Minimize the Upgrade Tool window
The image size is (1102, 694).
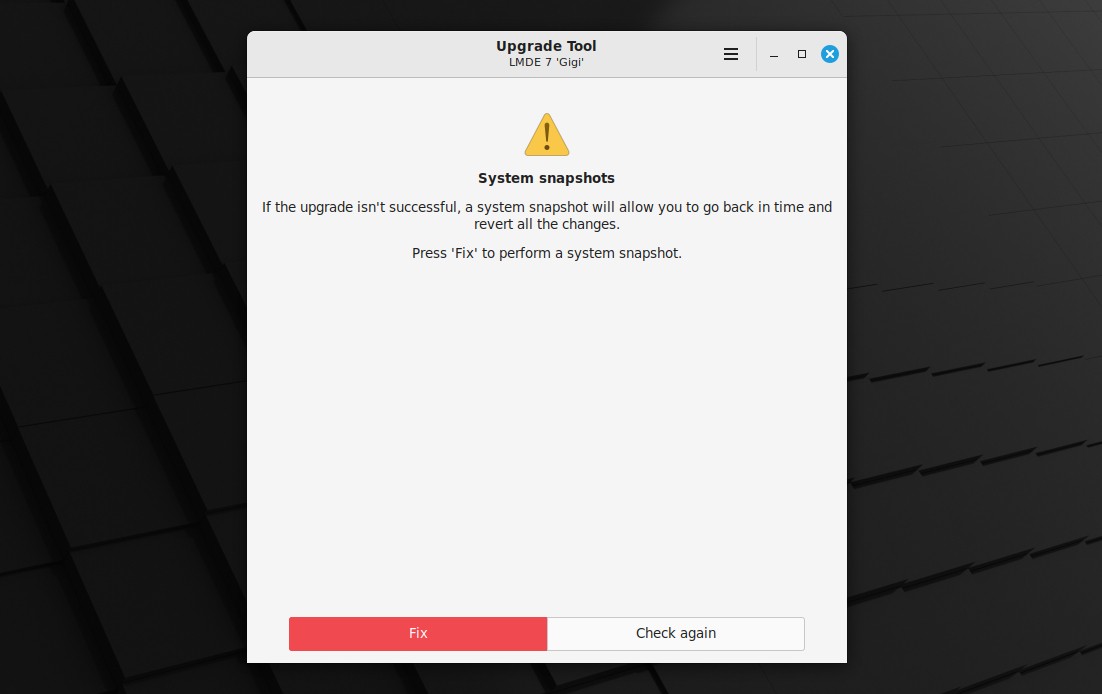pyautogui.click(x=774, y=54)
